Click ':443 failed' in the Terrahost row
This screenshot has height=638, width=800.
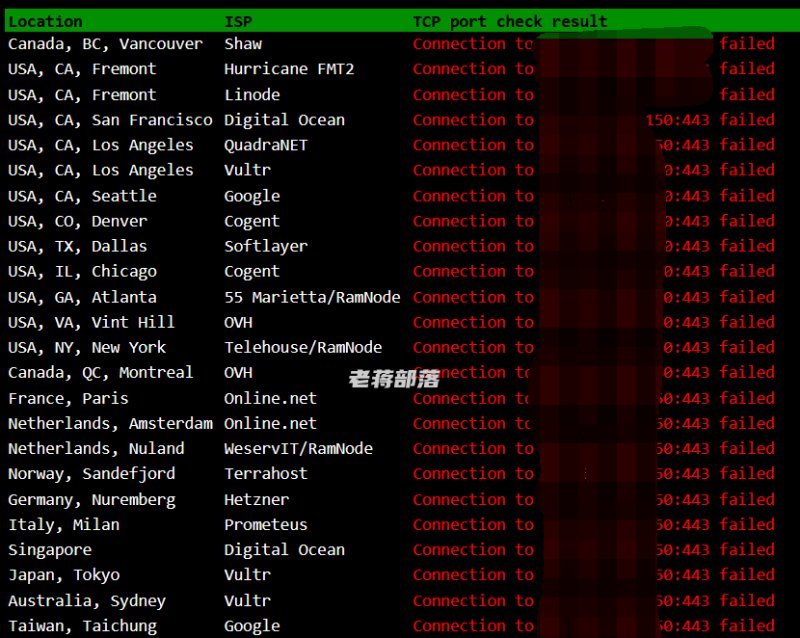(x=724, y=474)
